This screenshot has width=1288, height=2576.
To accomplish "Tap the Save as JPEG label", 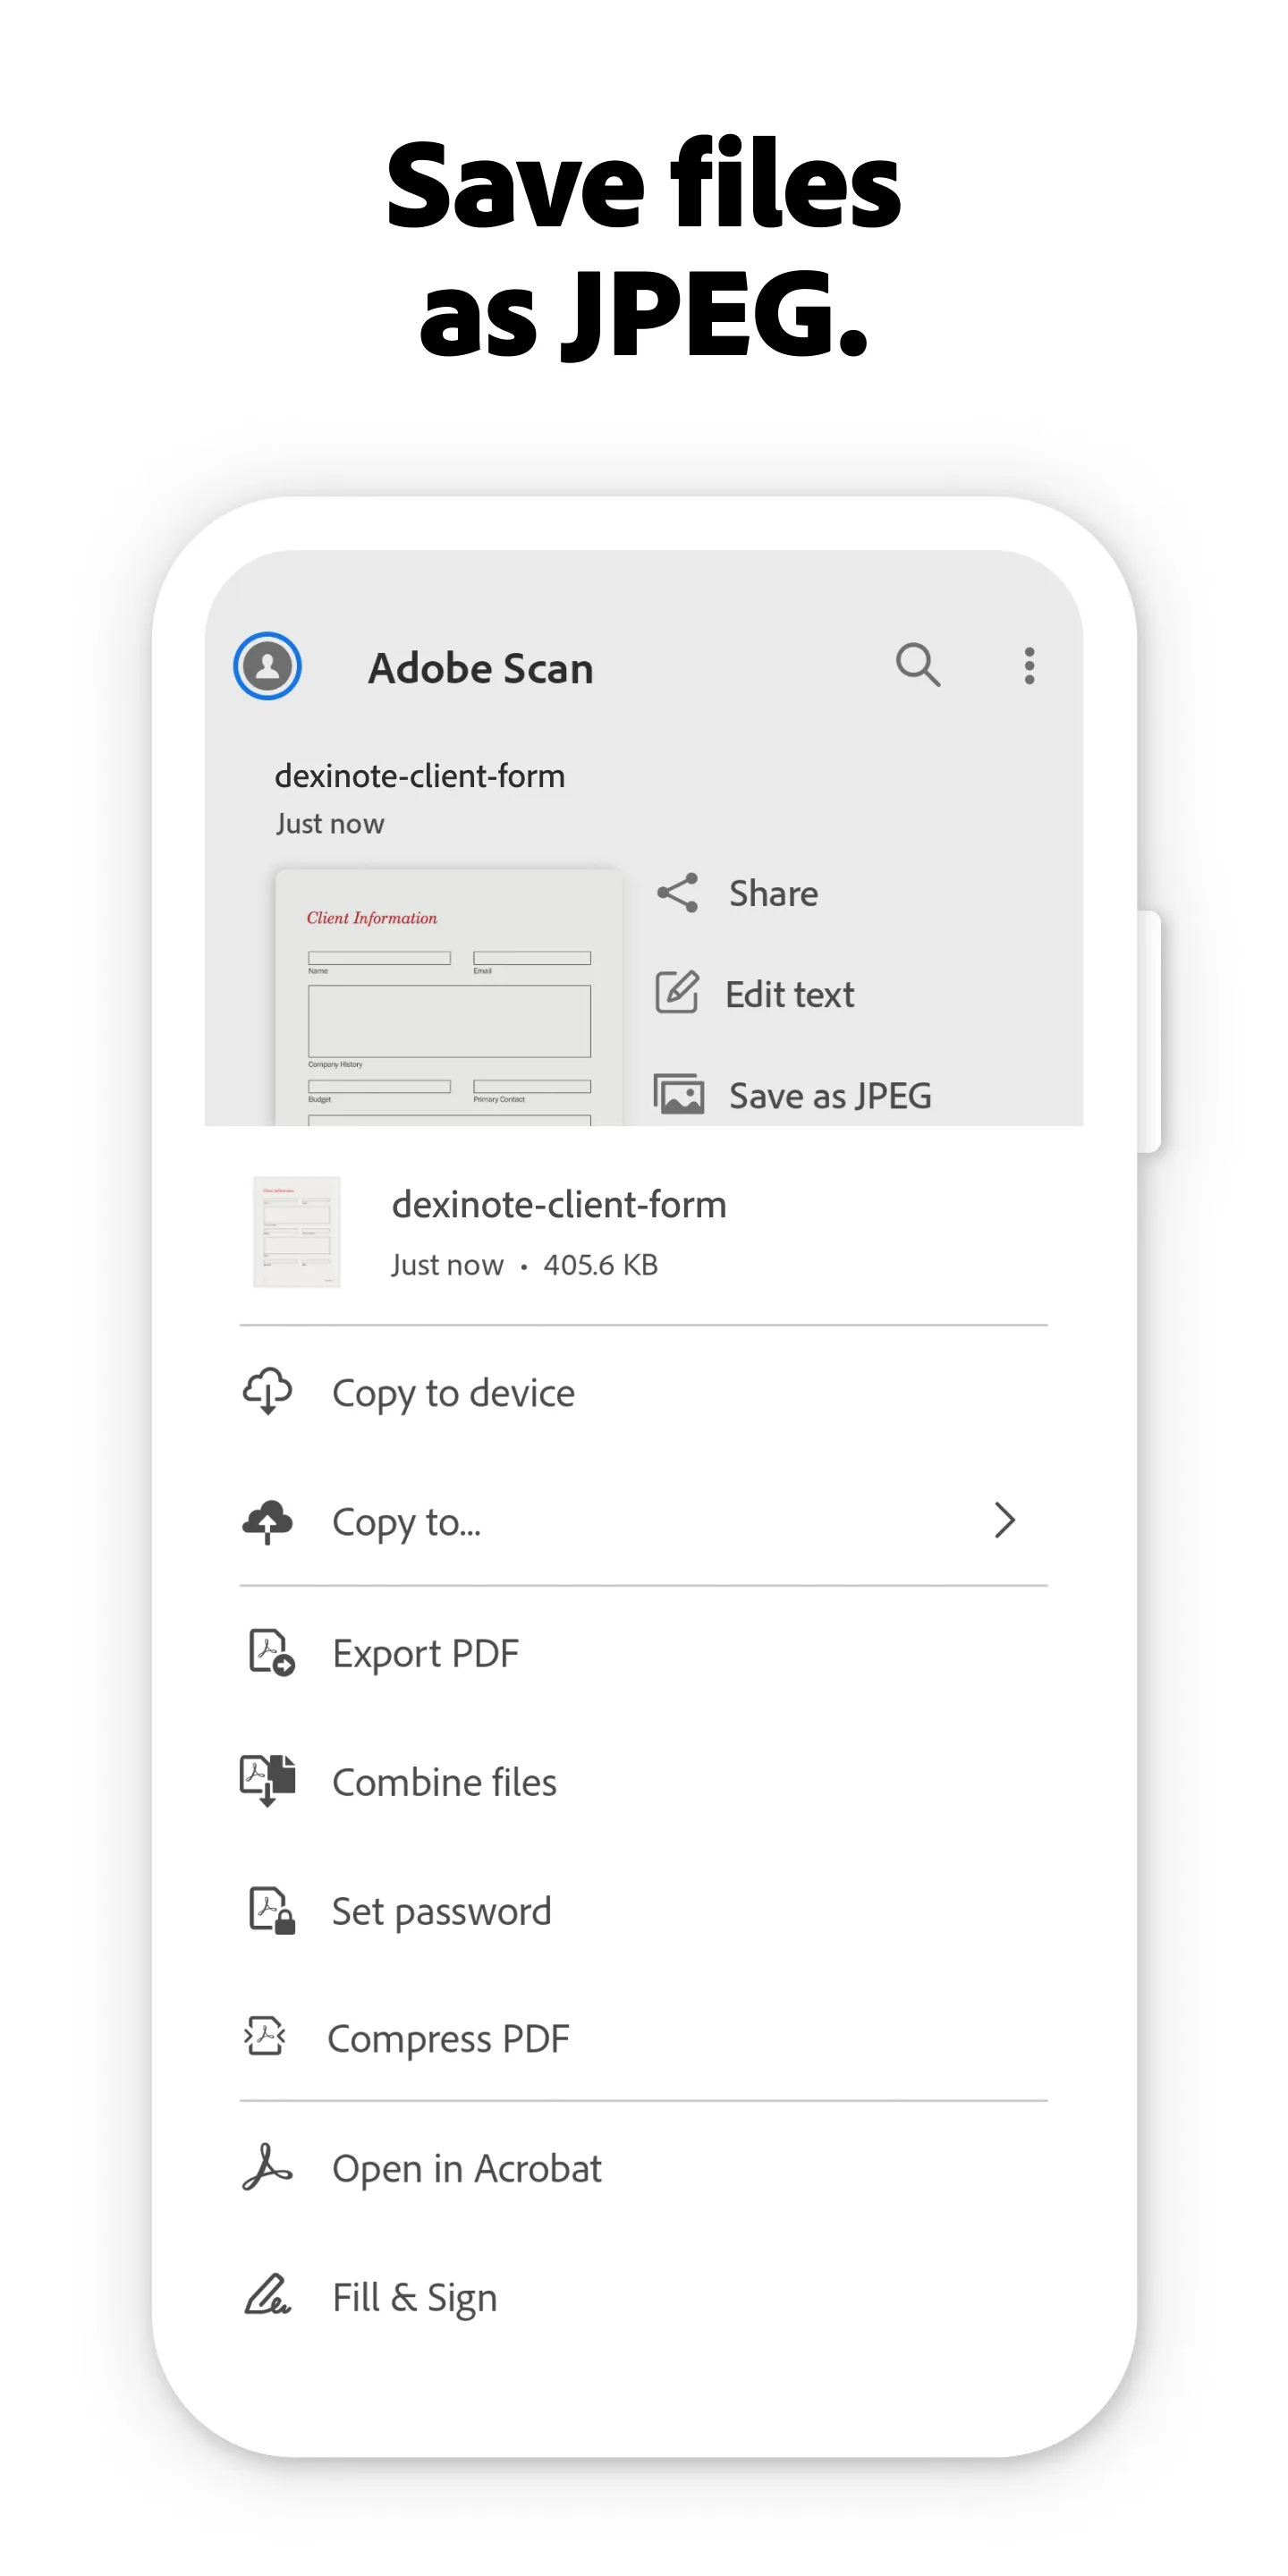I will [830, 1096].
